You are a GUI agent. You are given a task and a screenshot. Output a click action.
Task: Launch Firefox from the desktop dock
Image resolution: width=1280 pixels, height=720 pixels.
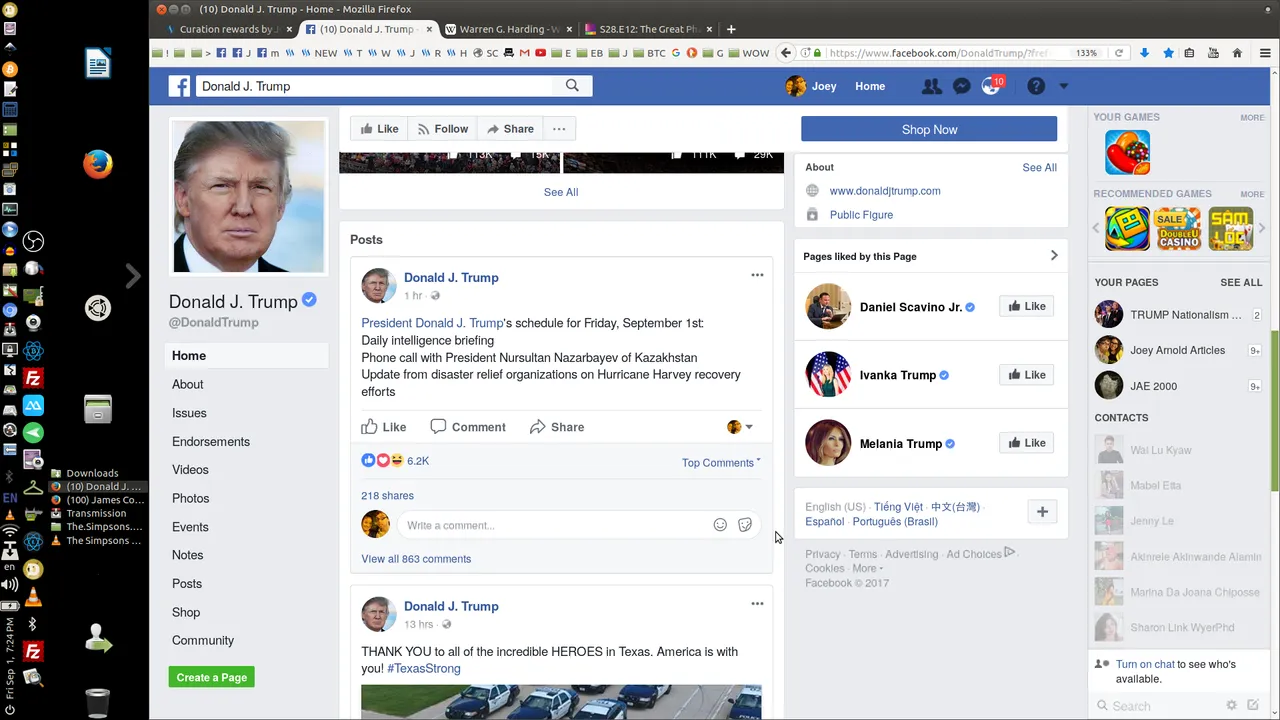coord(97,164)
